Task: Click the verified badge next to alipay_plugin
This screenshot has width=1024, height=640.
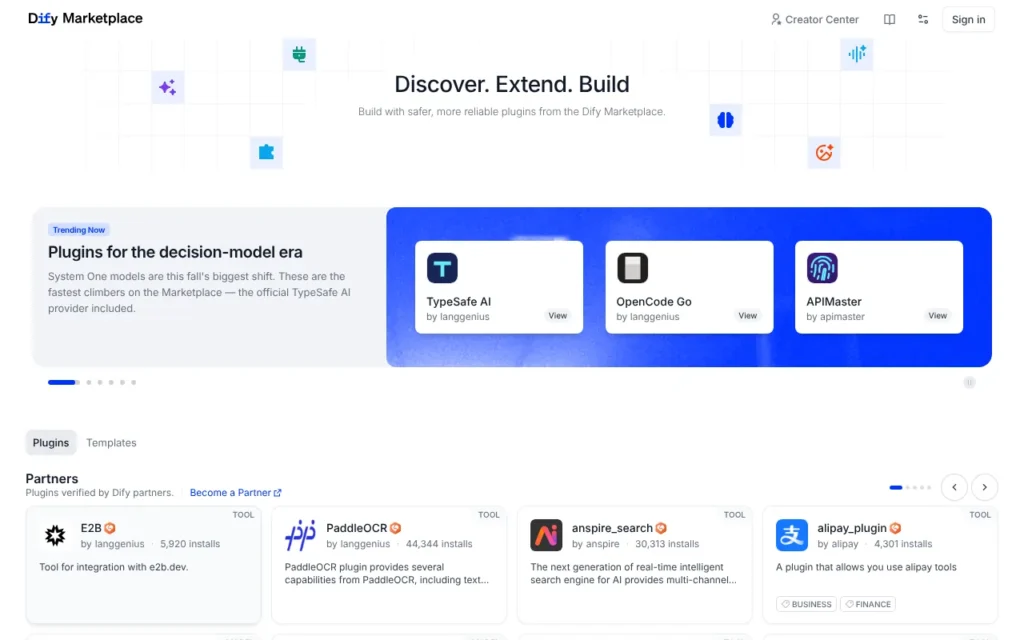Action: click(x=895, y=528)
